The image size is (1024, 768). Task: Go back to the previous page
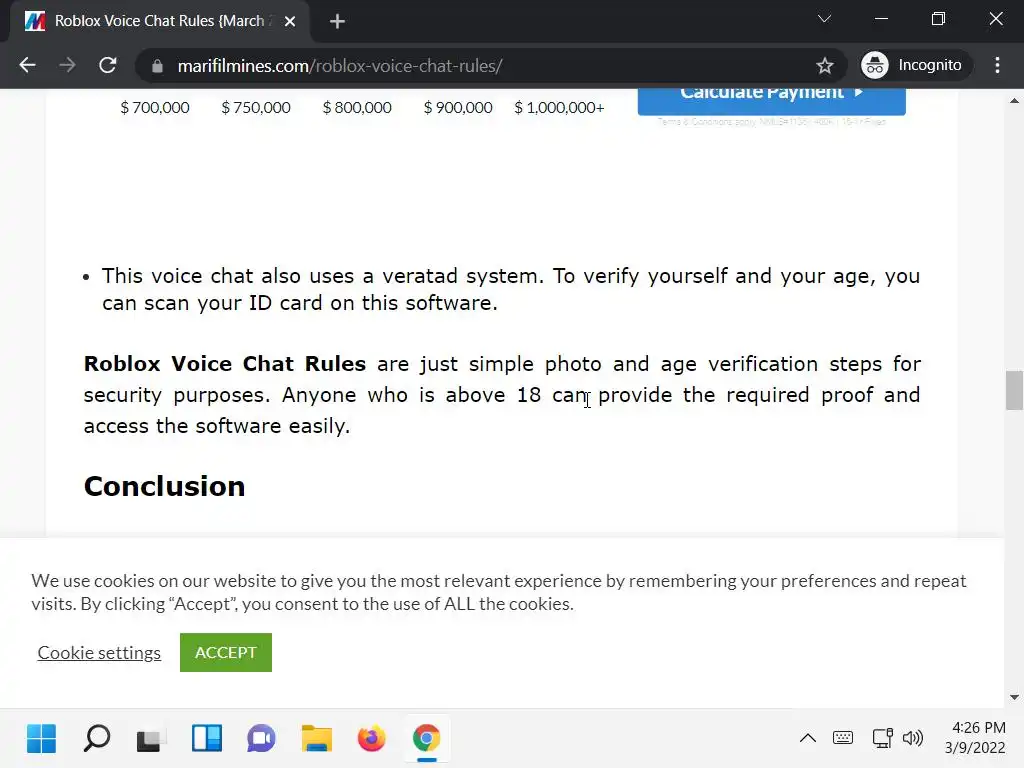tap(27, 65)
